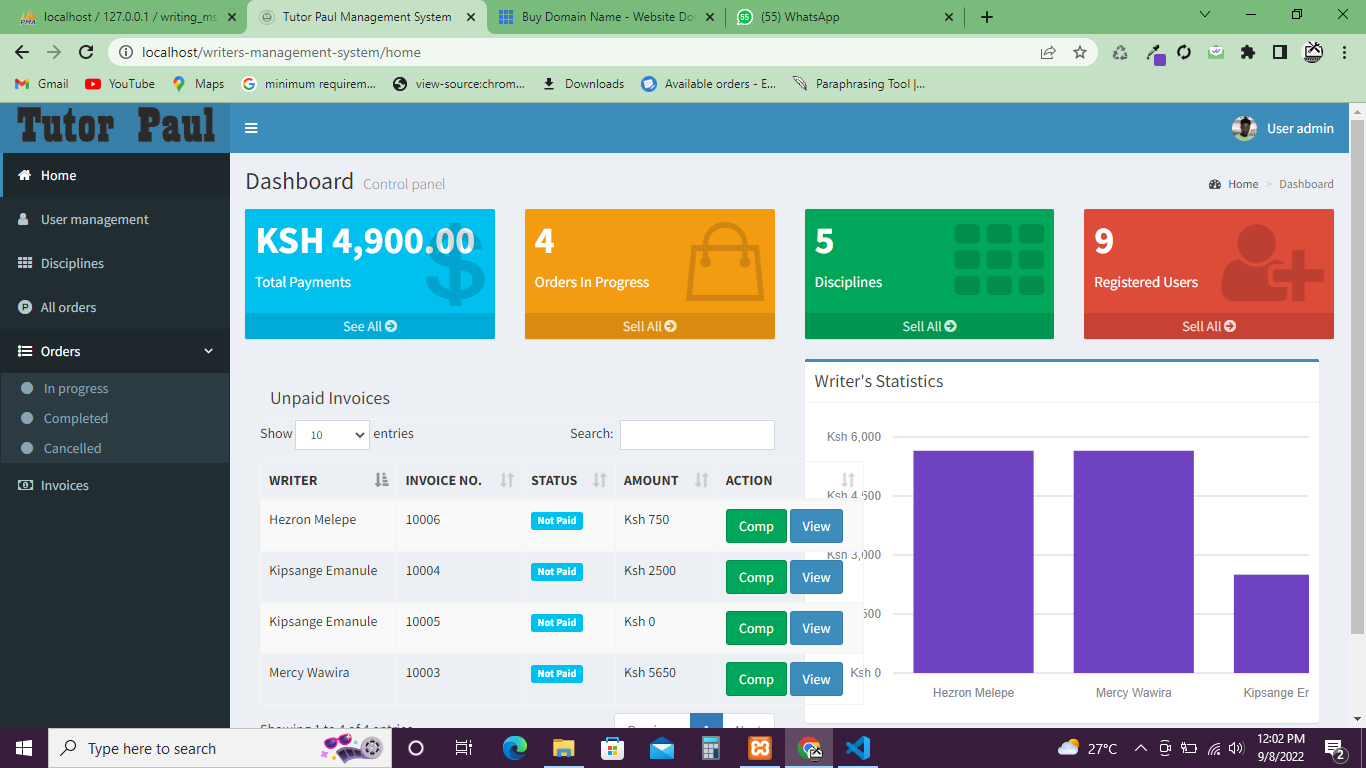Open the Home sidebar item

click(115, 175)
